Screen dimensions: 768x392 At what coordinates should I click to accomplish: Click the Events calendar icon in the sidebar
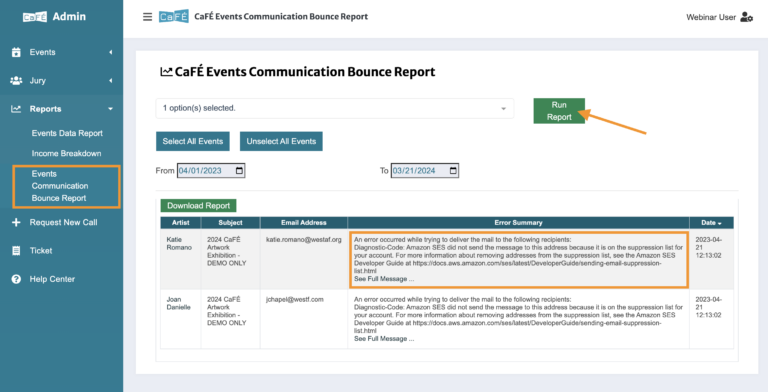coord(16,52)
